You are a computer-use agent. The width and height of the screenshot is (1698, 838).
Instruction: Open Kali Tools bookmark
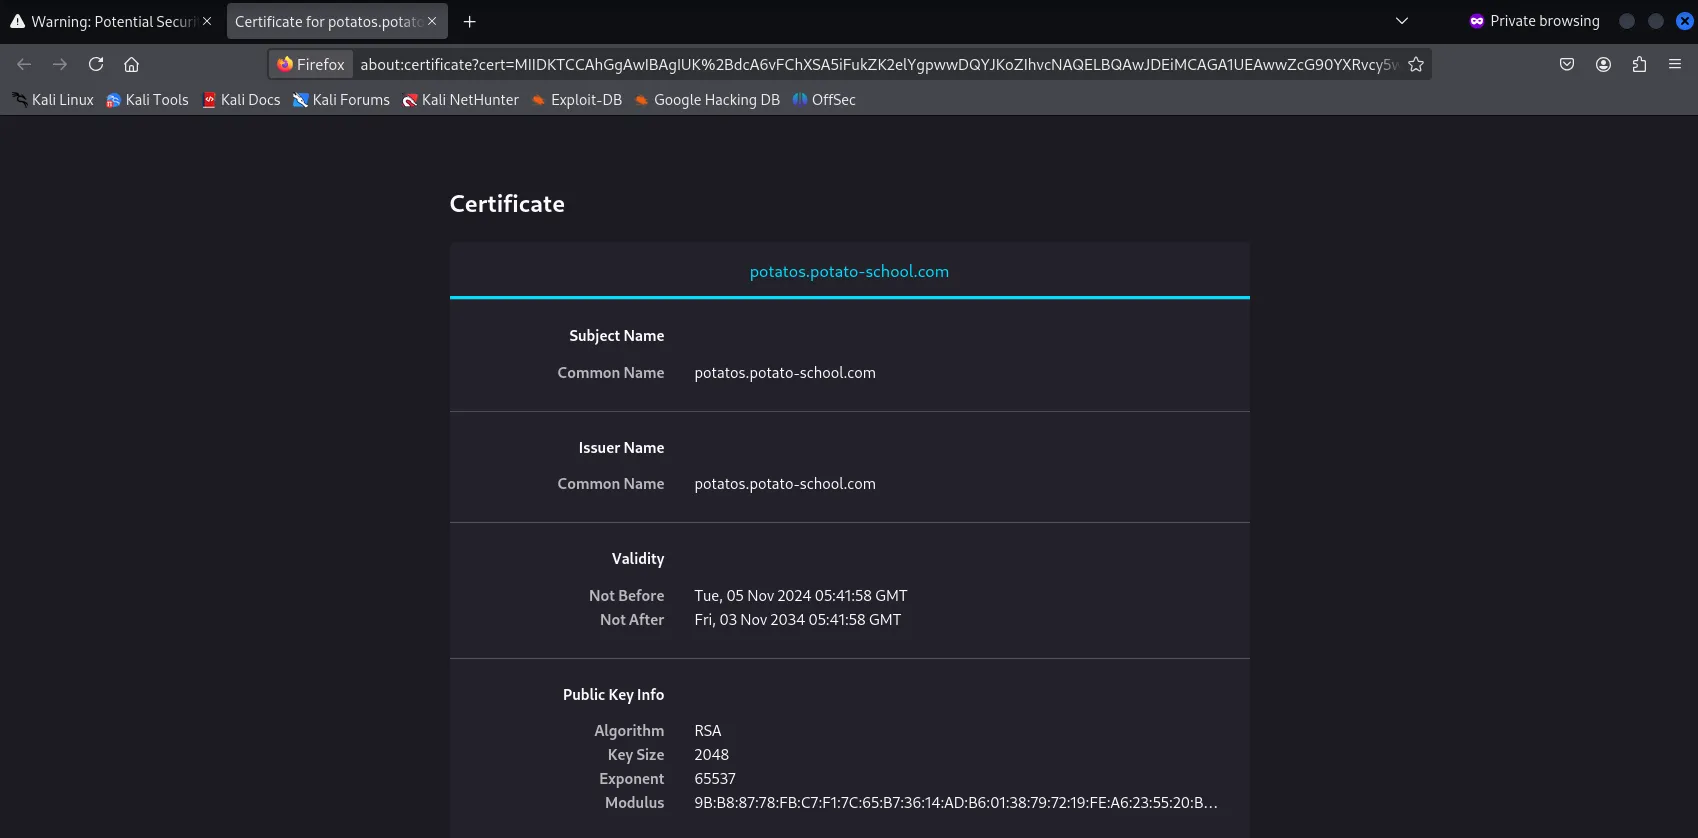(147, 100)
